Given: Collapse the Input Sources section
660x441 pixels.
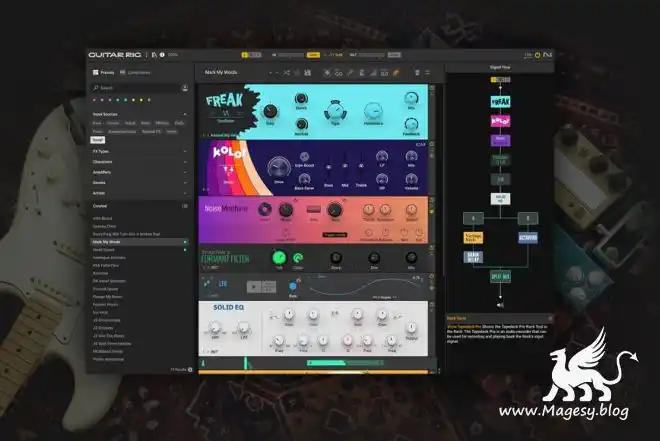Looking at the screenshot, I should tap(184, 114).
